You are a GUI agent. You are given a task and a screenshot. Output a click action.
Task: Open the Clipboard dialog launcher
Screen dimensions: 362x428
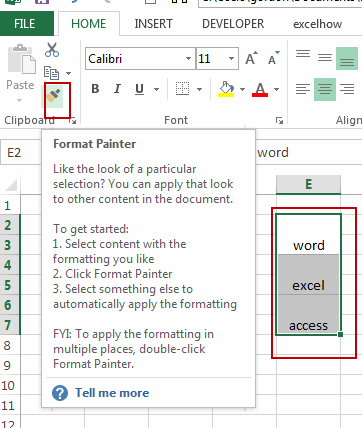pyautogui.click(x=73, y=121)
